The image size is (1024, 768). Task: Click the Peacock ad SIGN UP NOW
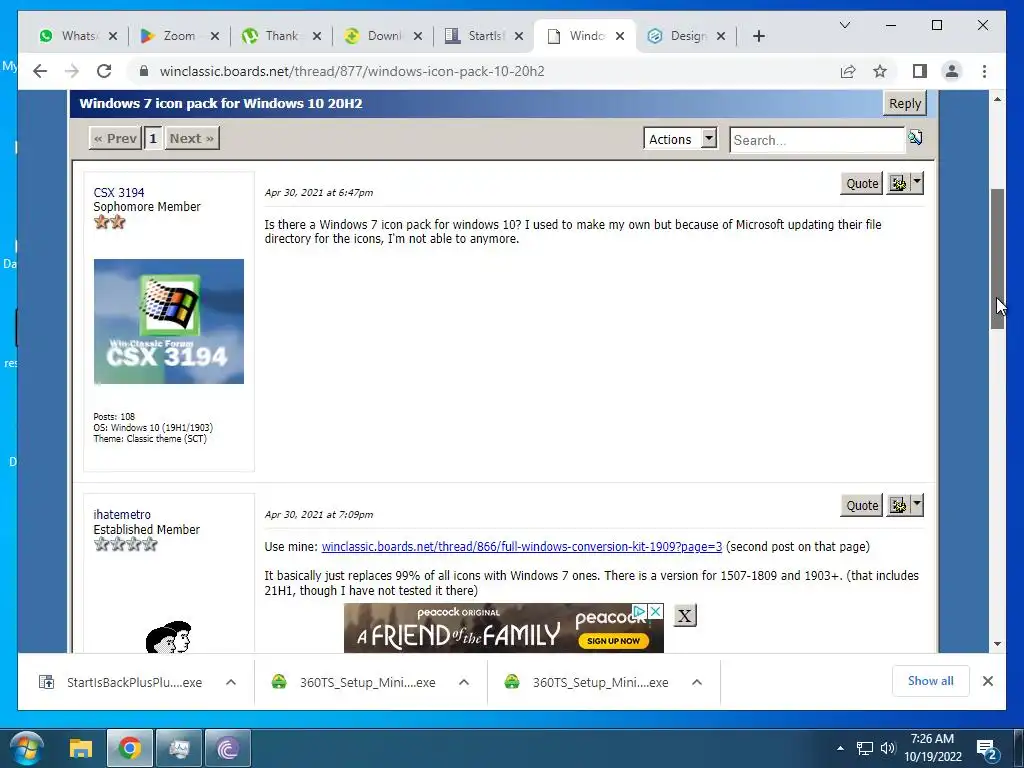coord(613,641)
